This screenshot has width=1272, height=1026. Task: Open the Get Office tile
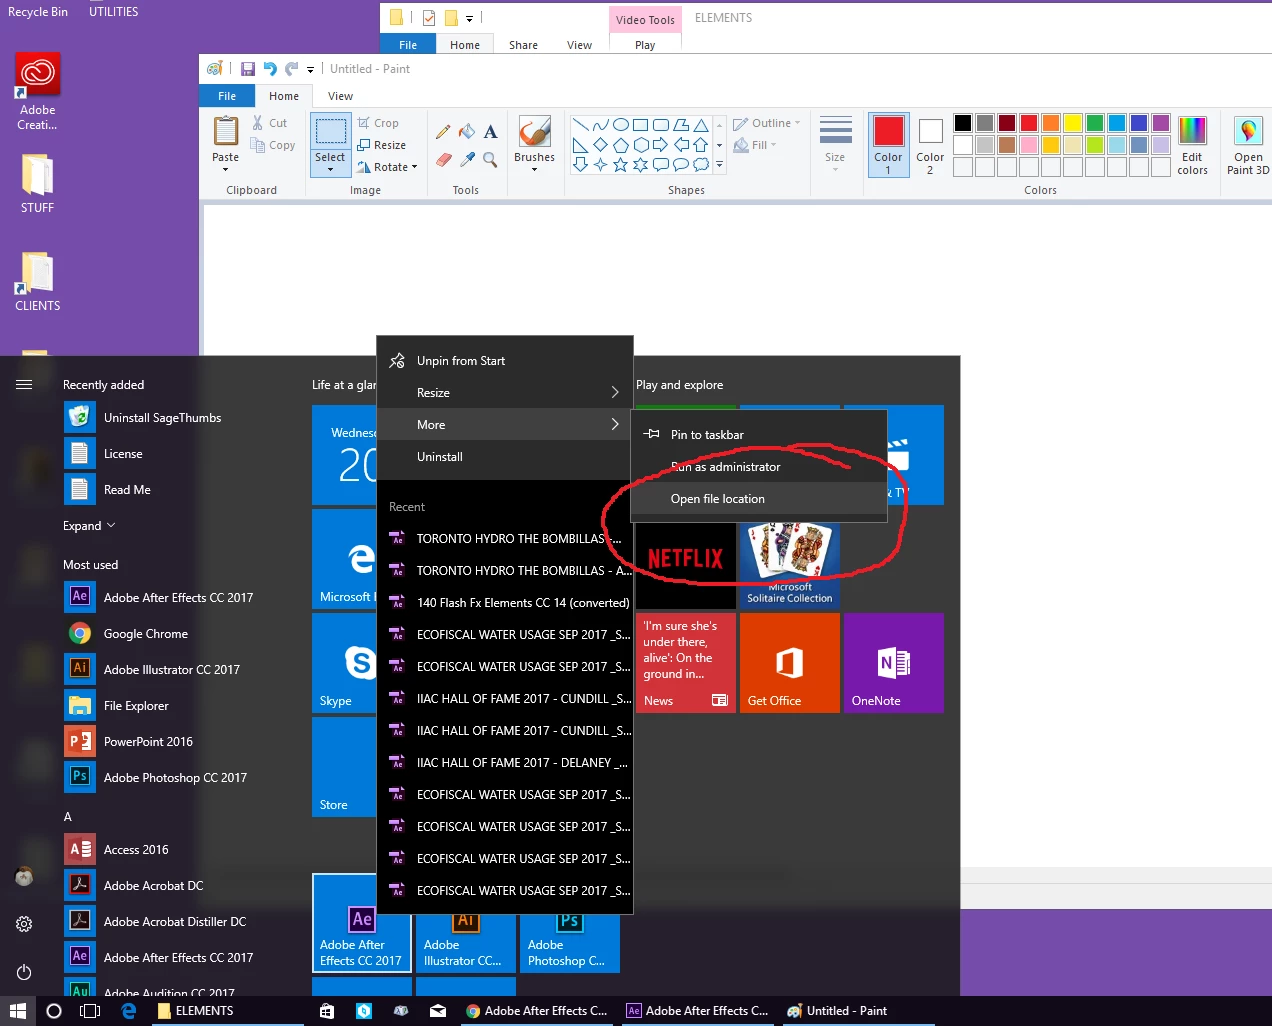(x=790, y=663)
